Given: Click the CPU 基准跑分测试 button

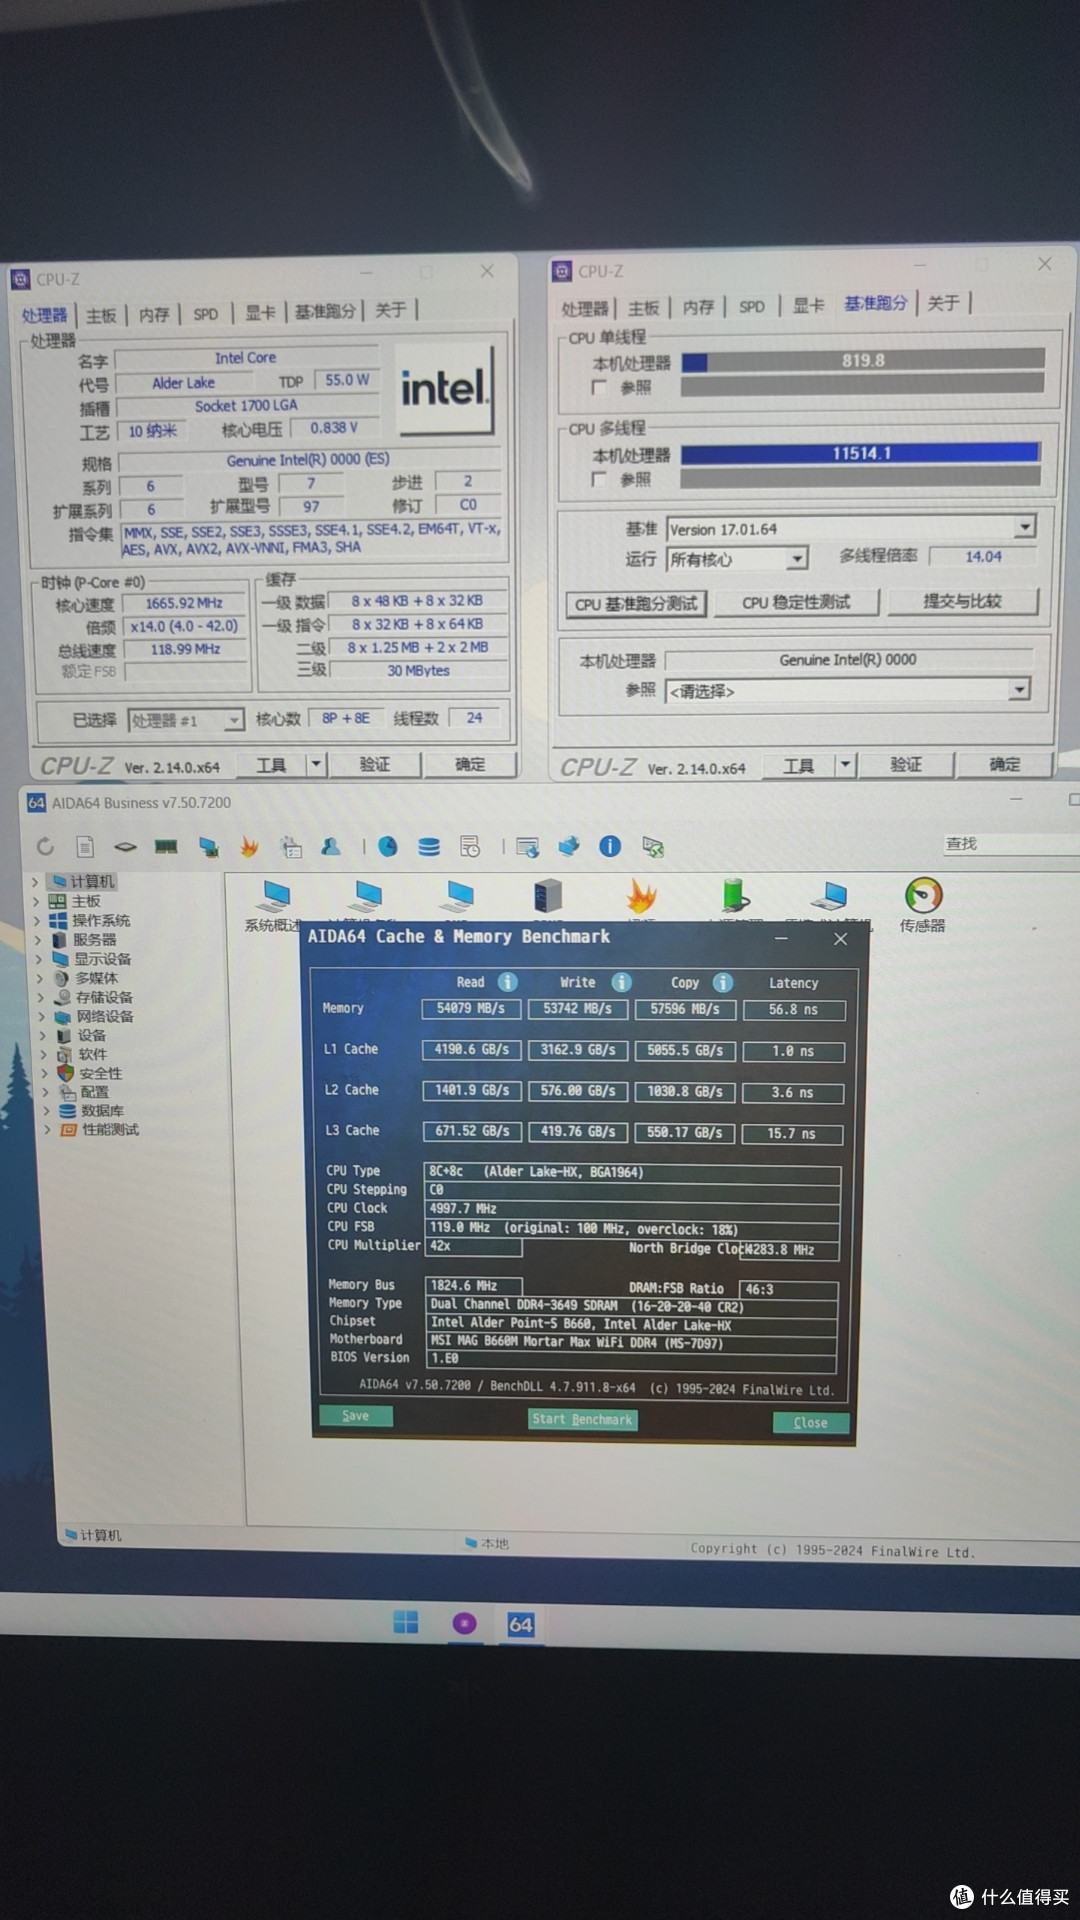Looking at the screenshot, I should (x=637, y=604).
